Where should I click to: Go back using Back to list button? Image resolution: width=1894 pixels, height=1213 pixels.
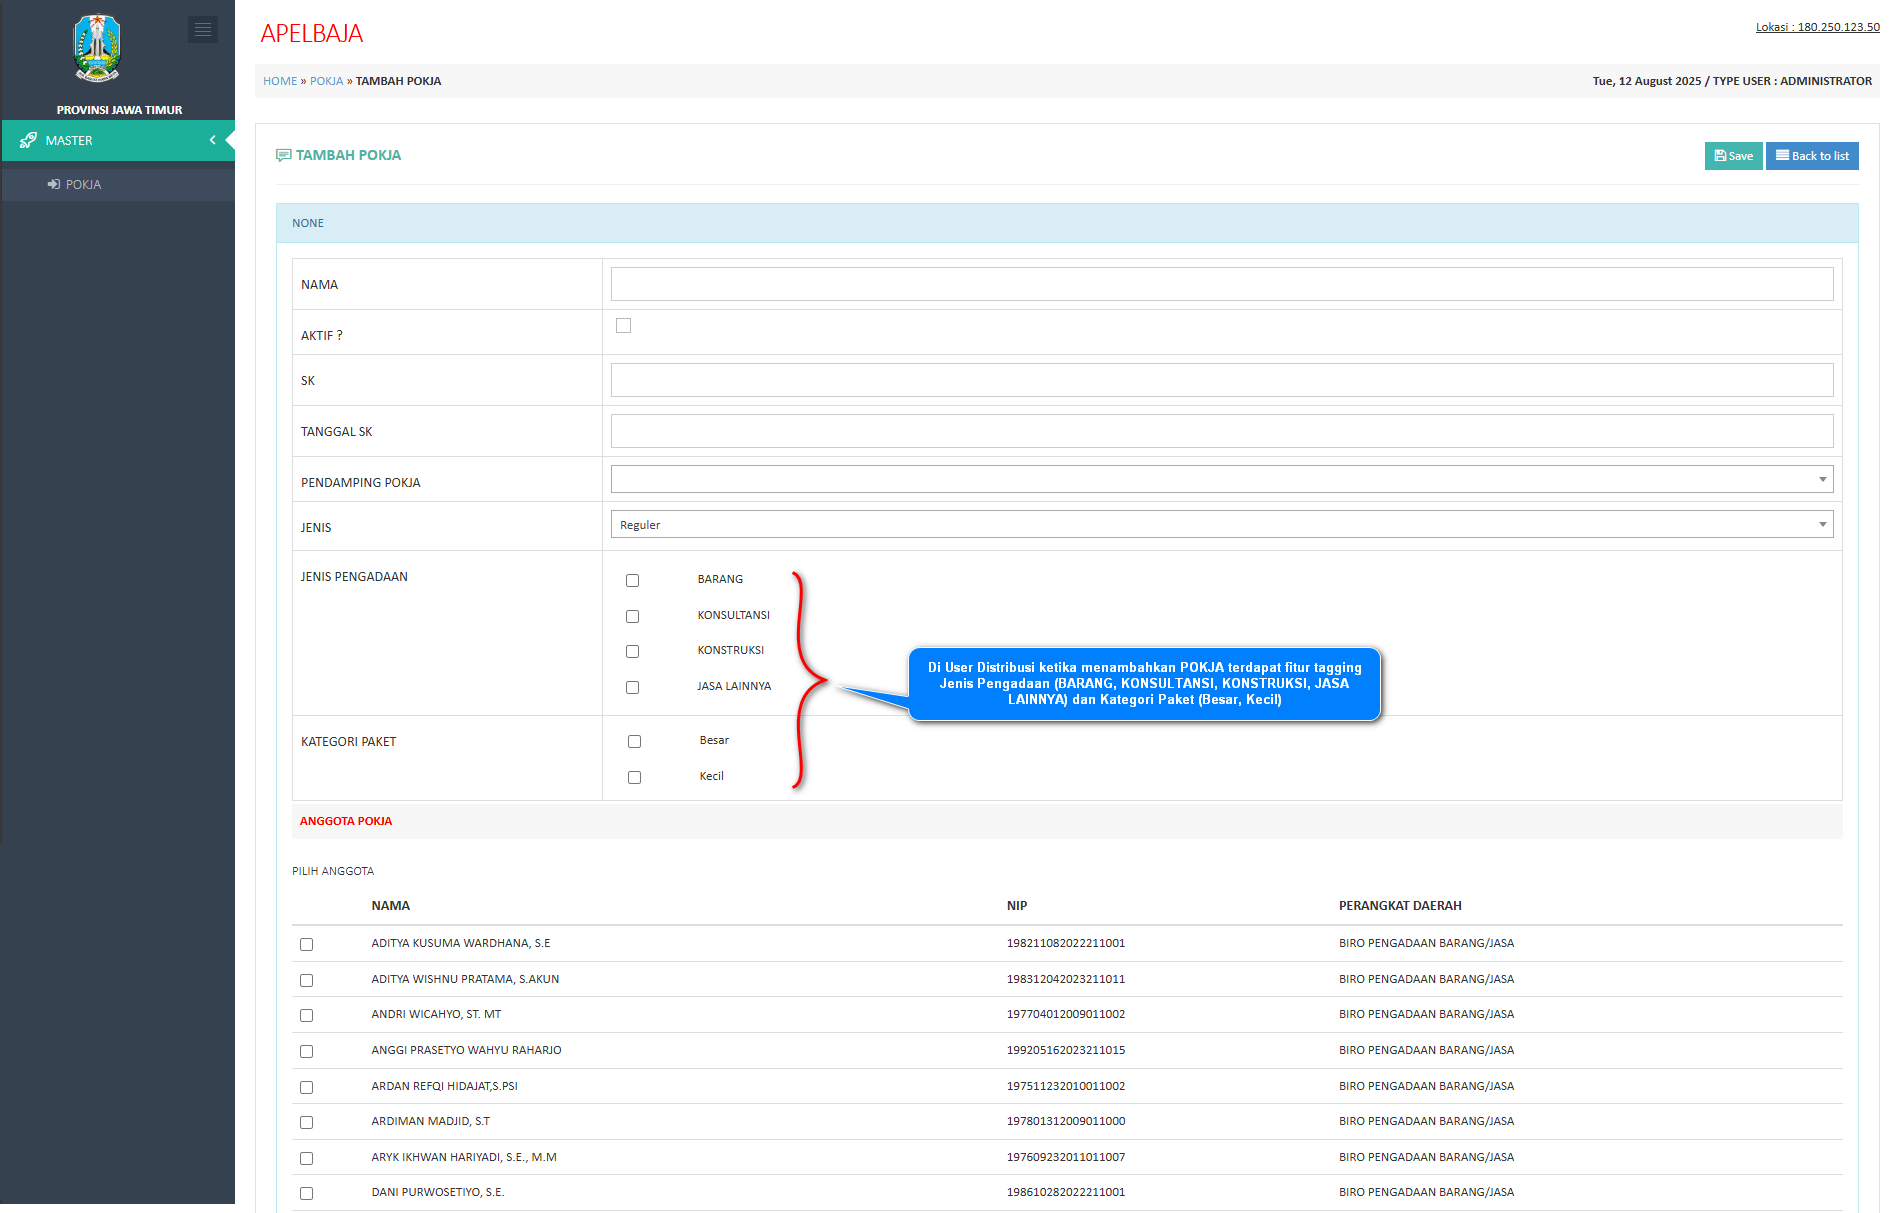[x=1811, y=156]
